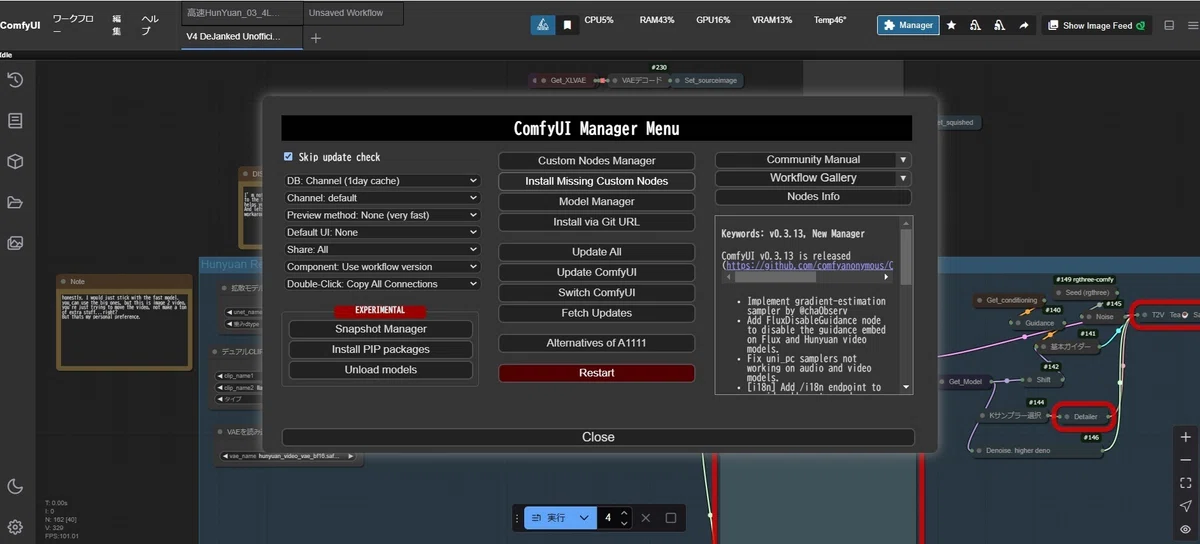This screenshot has height=544, width=1200.
Task: Cancel current run with X icon
Action: coord(645,518)
